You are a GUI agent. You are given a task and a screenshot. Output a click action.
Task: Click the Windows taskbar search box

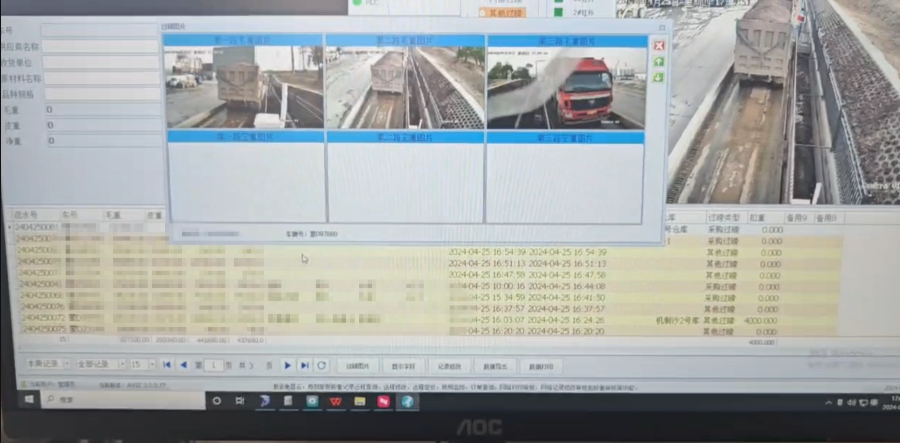tap(123, 399)
